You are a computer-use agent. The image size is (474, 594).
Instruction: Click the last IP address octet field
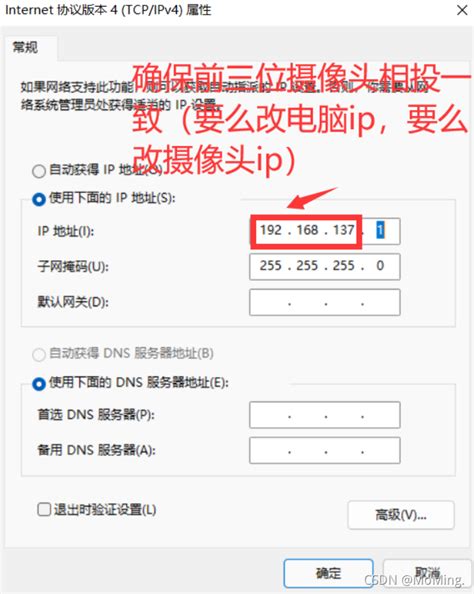pyautogui.click(x=380, y=230)
